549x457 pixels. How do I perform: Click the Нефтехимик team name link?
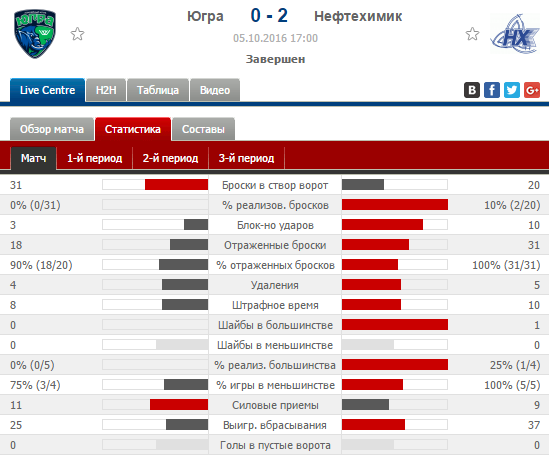tap(358, 16)
